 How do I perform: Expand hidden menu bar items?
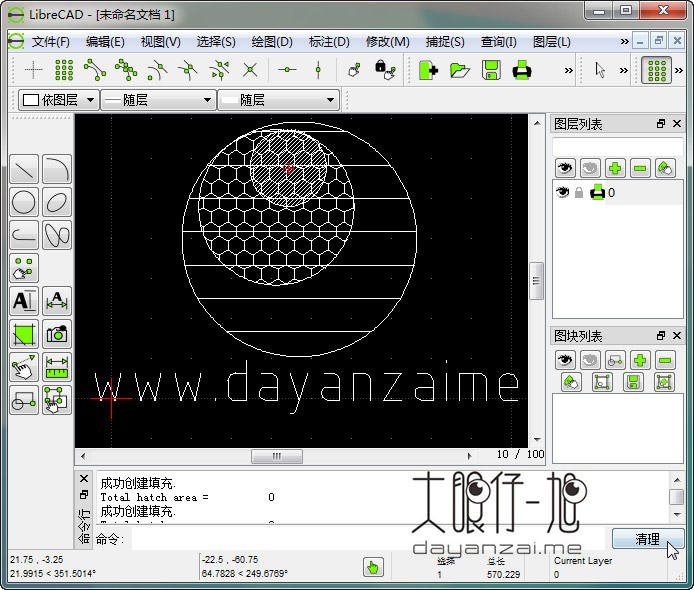pos(624,42)
